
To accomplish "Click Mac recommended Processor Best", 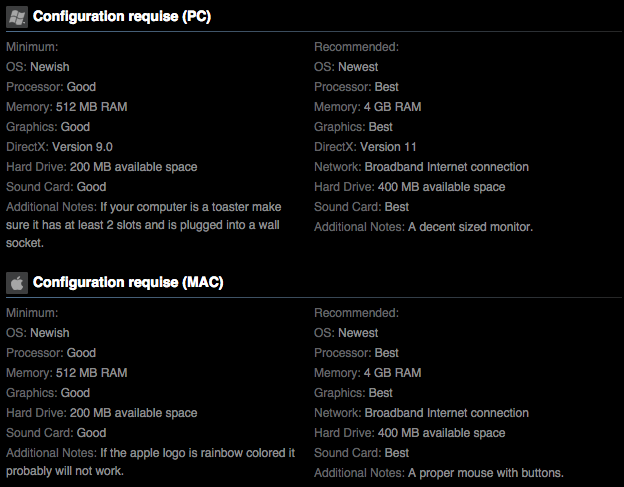I will click(x=357, y=353).
